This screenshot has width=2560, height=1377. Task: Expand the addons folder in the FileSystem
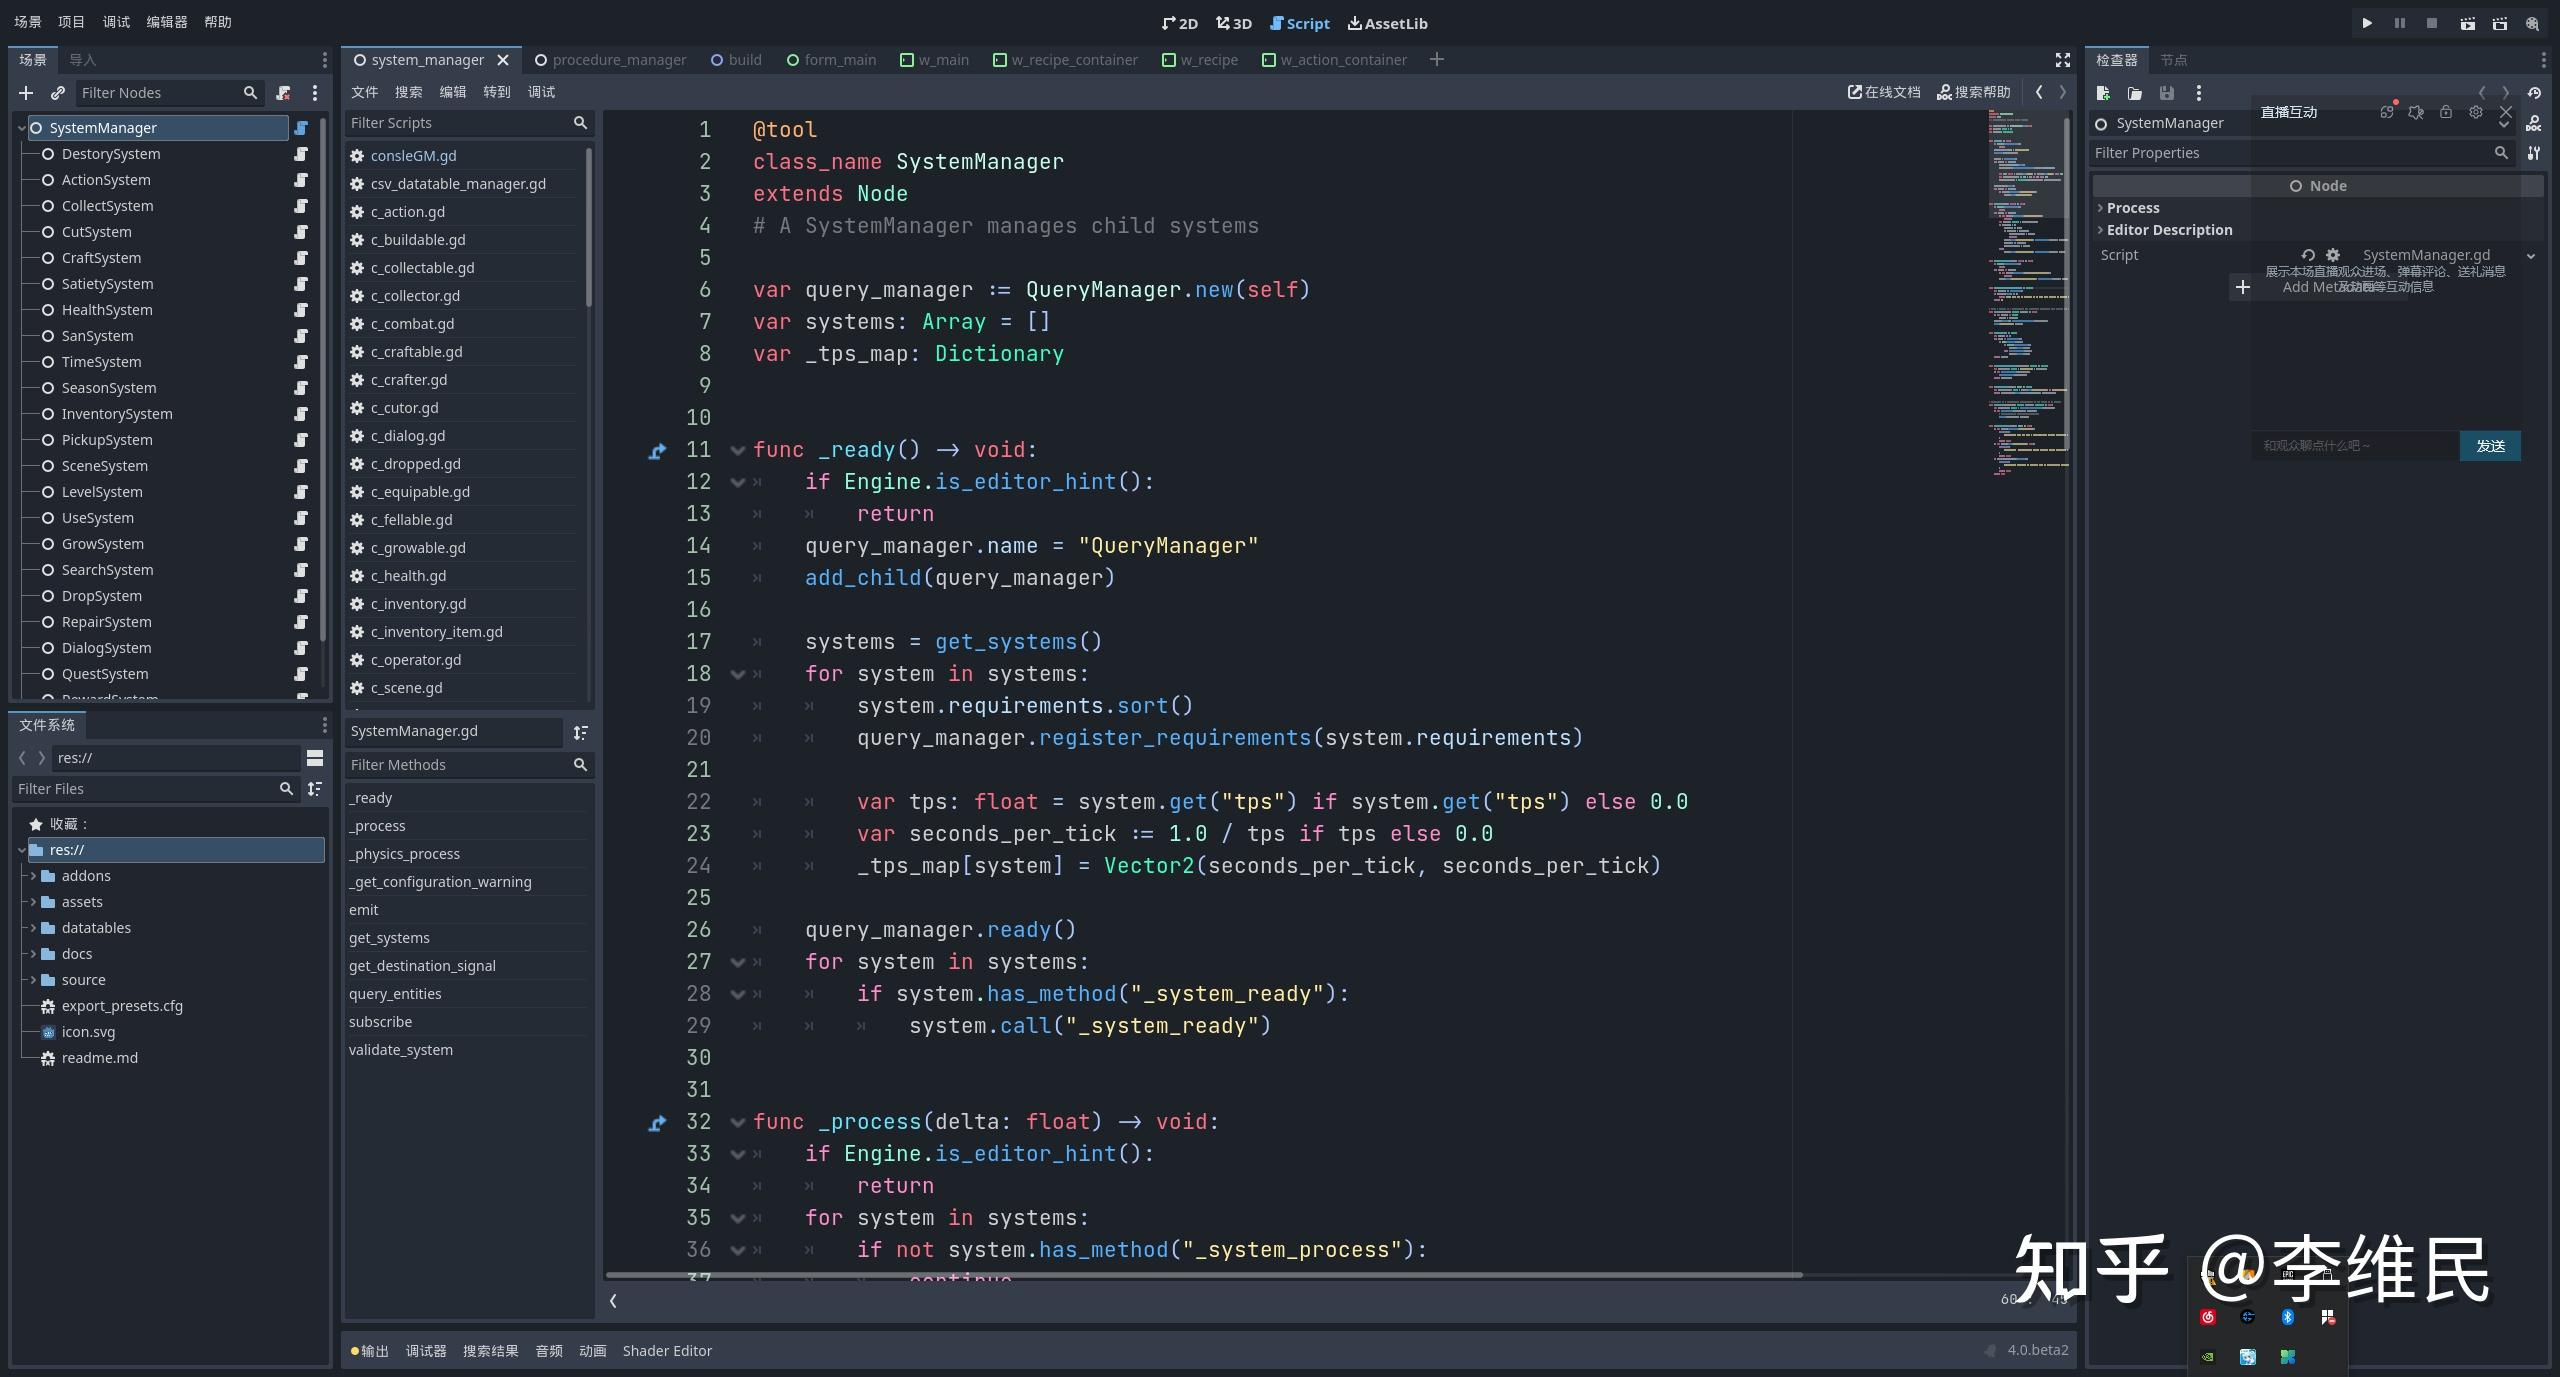pos(33,876)
